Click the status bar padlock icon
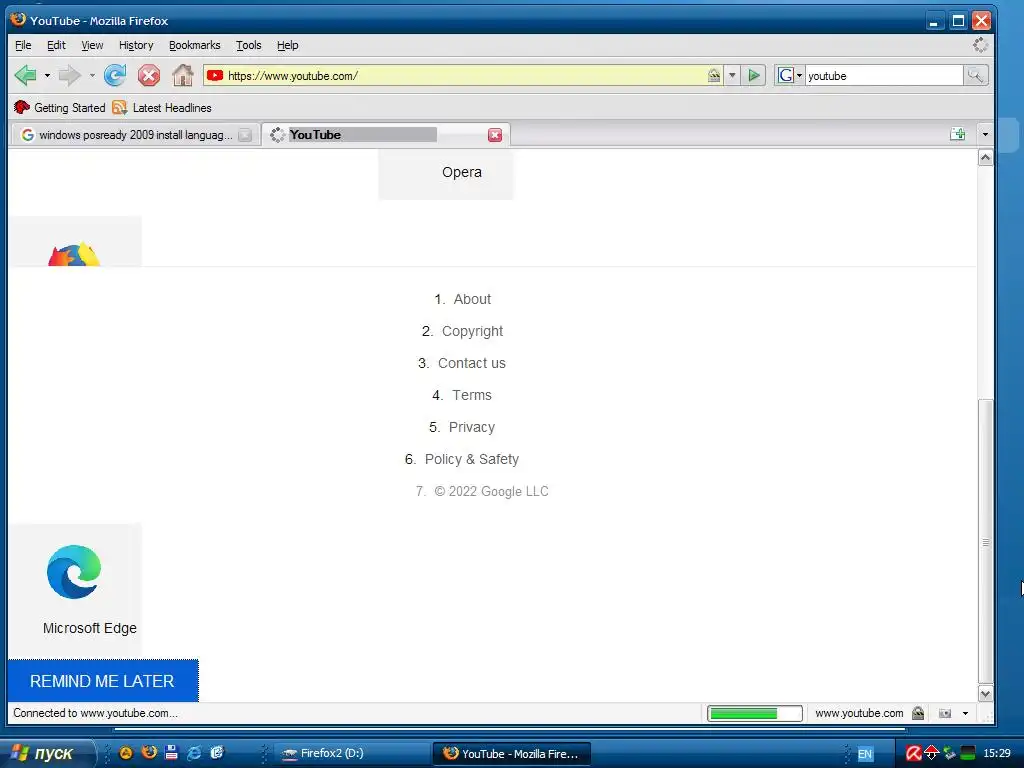Screen dimensions: 1024x768 (x=918, y=713)
